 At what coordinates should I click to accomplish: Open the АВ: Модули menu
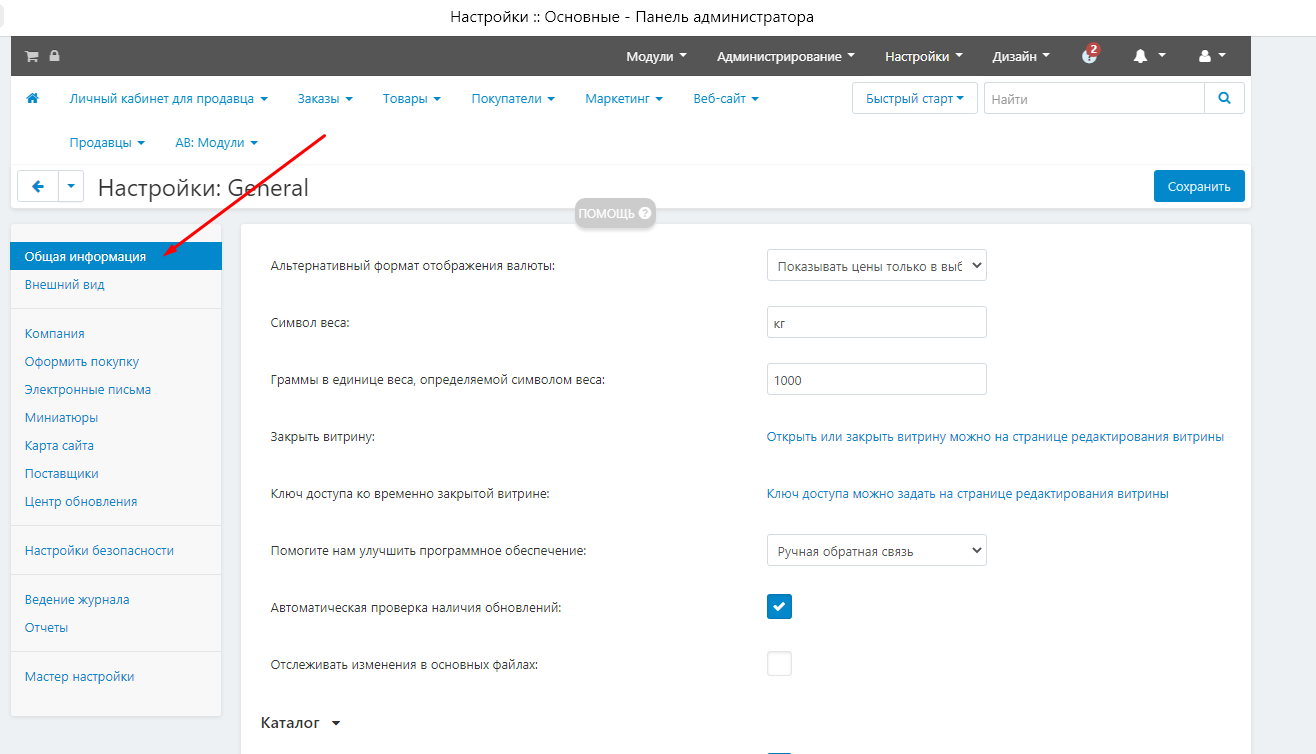(x=216, y=143)
